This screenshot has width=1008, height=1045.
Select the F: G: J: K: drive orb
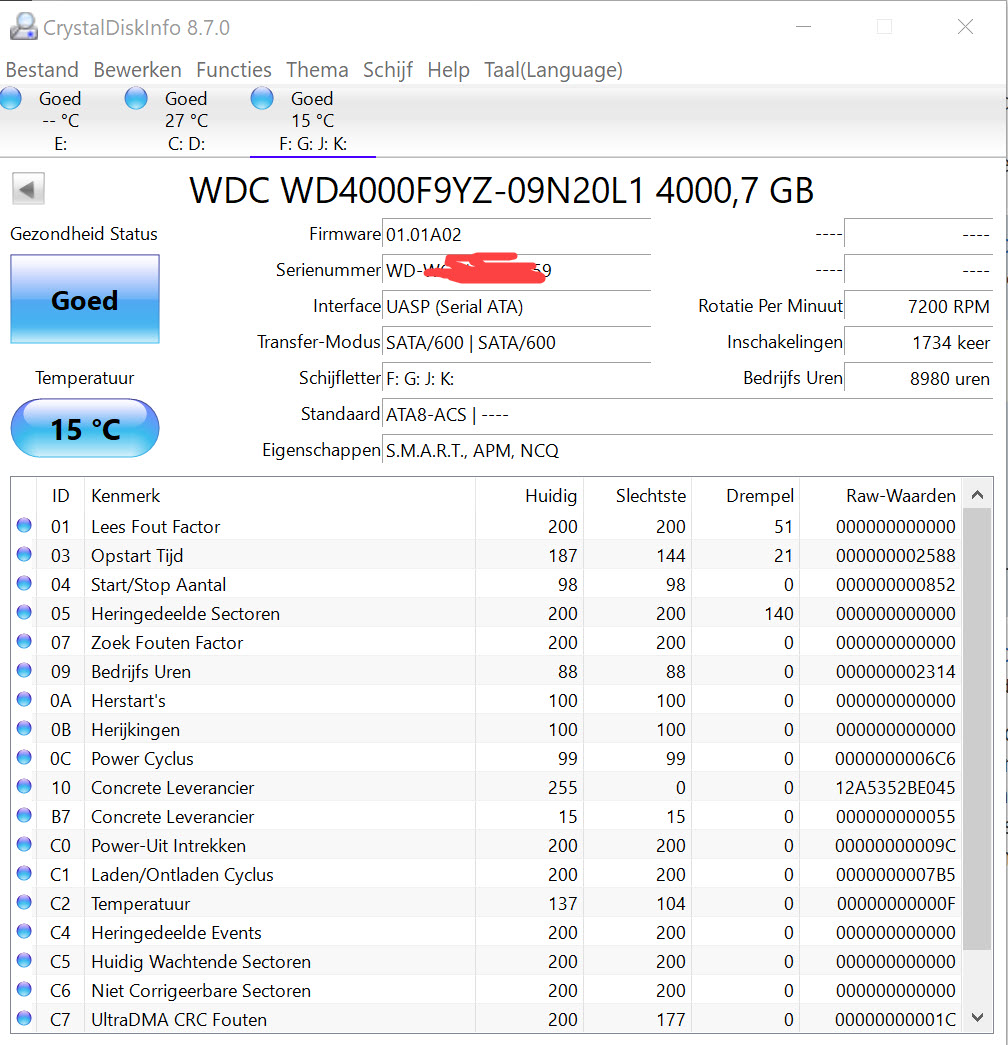tap(262, 98)
